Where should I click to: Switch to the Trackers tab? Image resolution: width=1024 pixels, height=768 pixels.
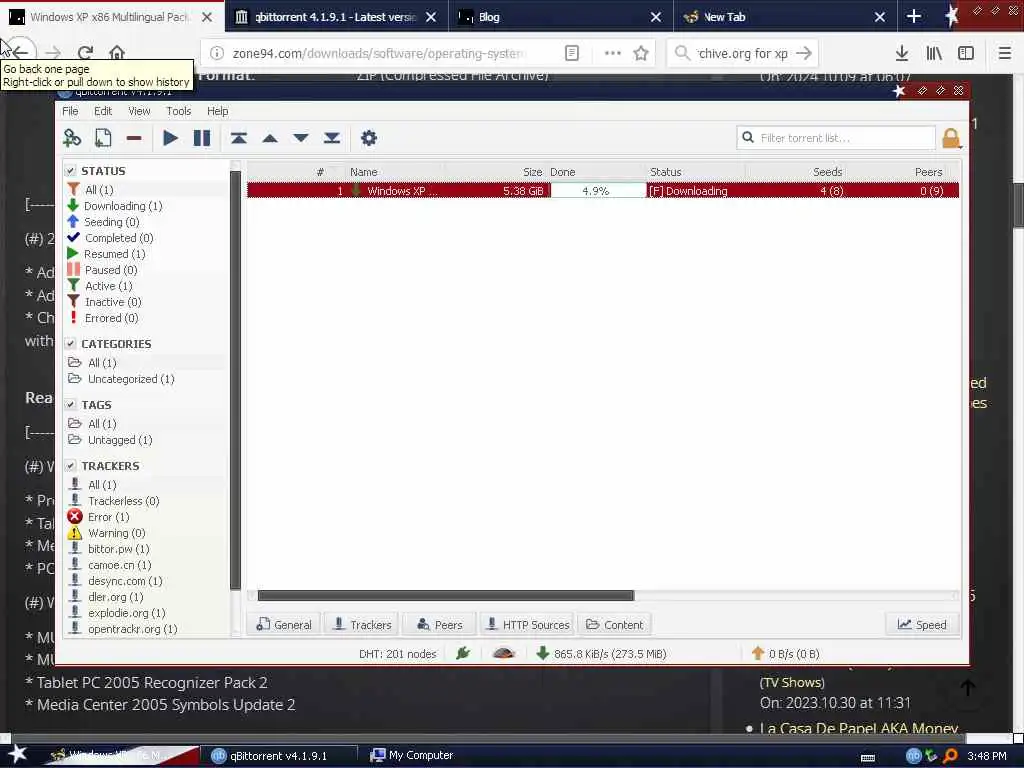point(362,624)
